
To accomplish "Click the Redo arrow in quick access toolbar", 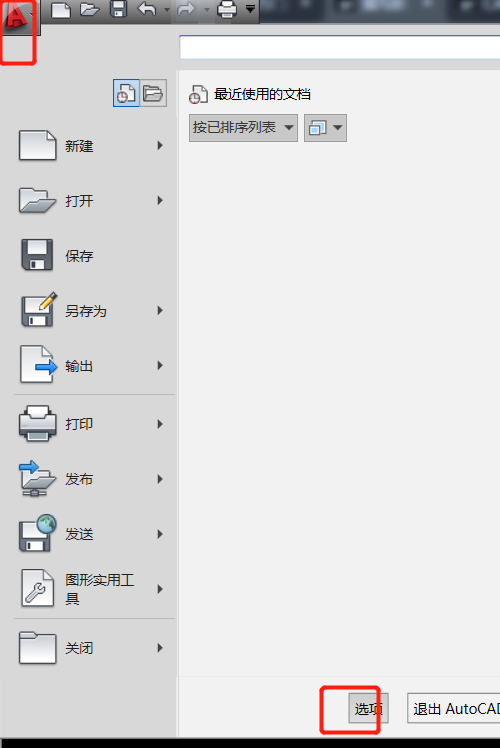I will tap(186, 9).
